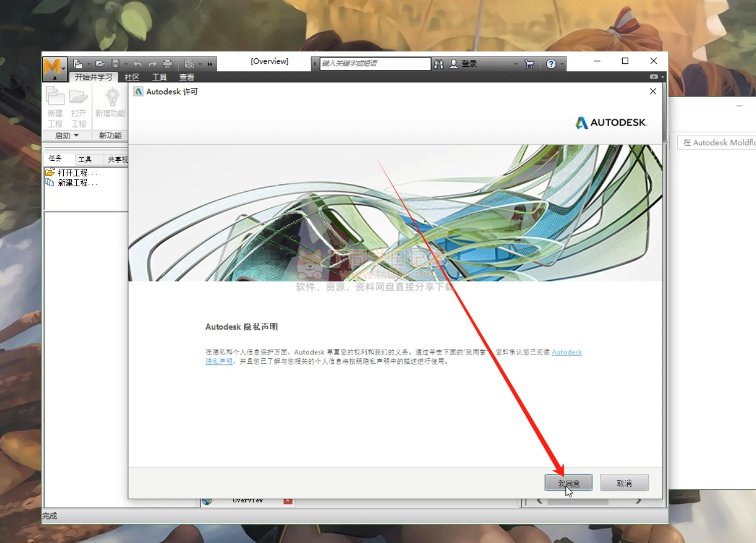Select the 开始并学习 ribbon tab
This screenshot has height=543, width=756.
tap(93, 77)
